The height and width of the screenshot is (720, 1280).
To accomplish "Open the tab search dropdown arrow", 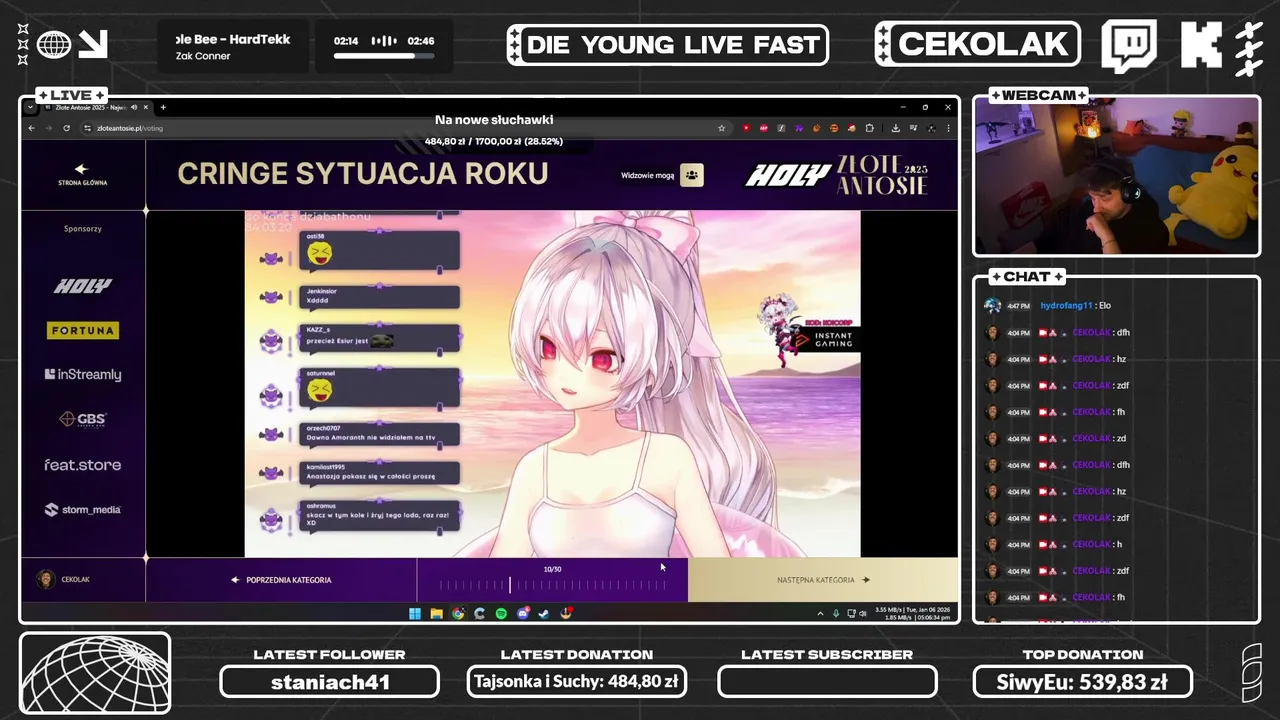I will pyautogui.click(x=30, y=108).
